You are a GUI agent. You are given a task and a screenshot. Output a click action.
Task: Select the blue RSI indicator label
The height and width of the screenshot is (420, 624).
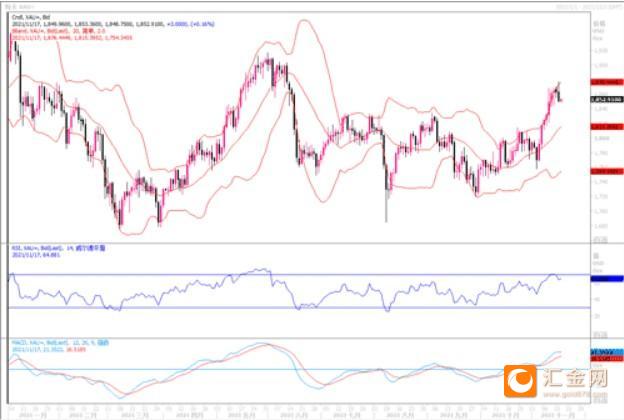click(x=58, y=248)
